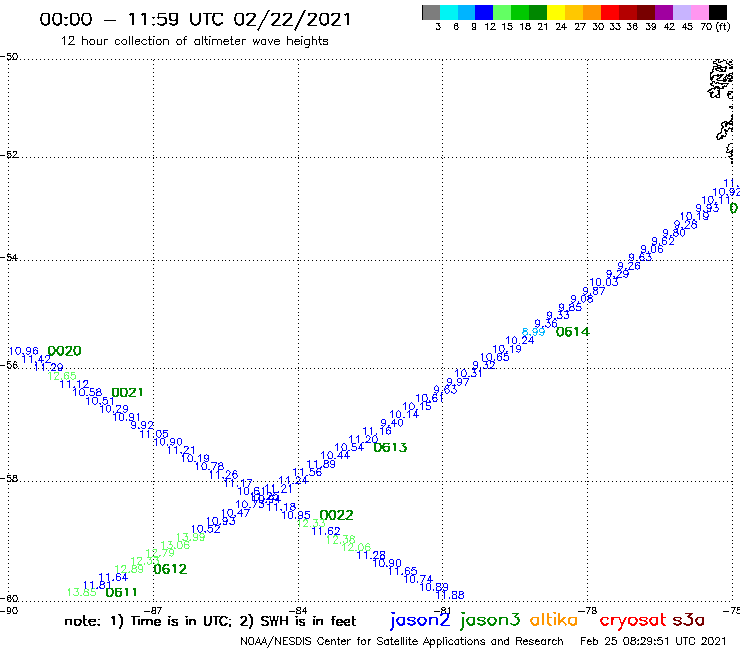Click the 11.05 wave height value
Screen dimensions: 740x650
tap(154, 434)
